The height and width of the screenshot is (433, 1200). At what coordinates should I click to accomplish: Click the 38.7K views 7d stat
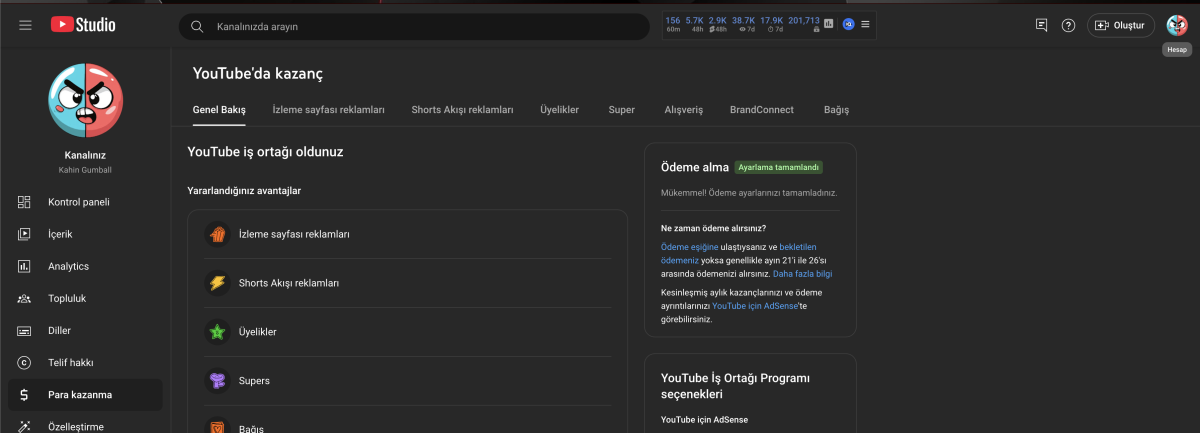(x=744, y=24)
